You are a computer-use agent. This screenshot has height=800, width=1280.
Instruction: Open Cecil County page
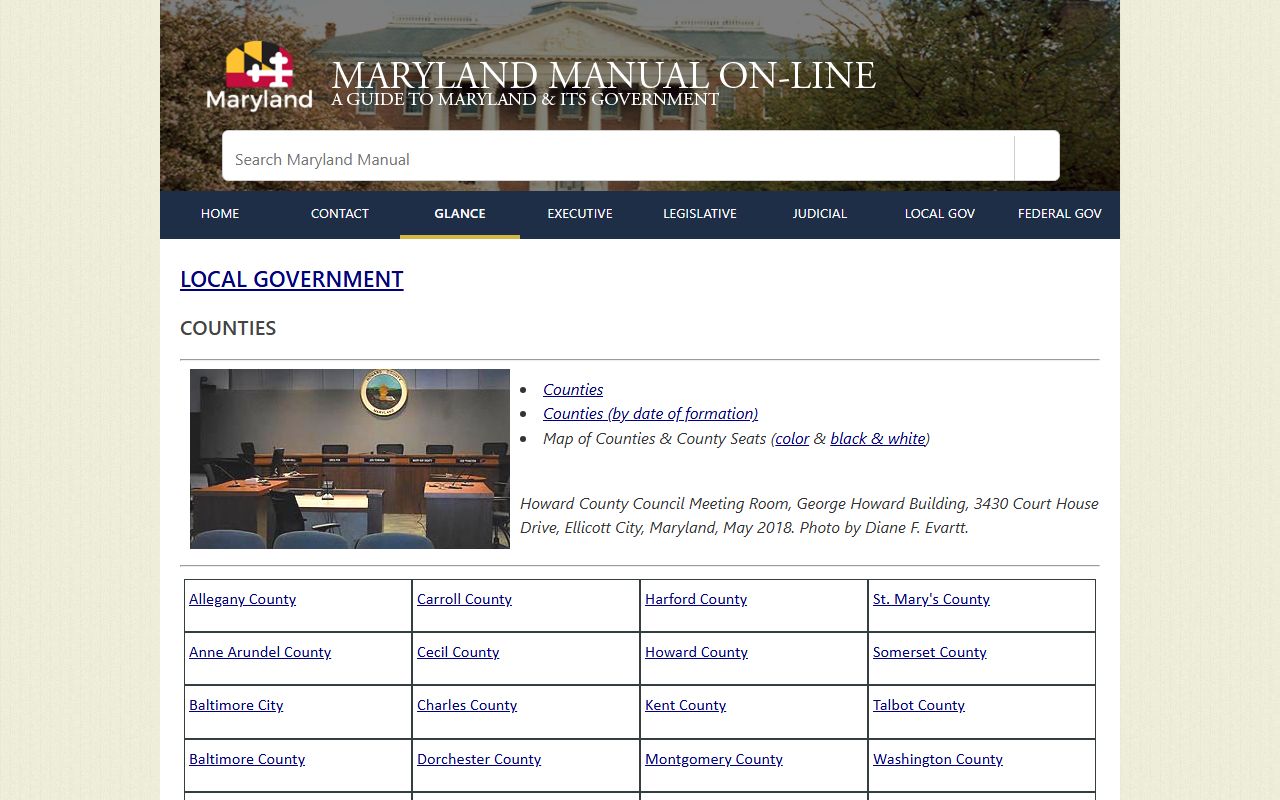click(x=458, y=652)
